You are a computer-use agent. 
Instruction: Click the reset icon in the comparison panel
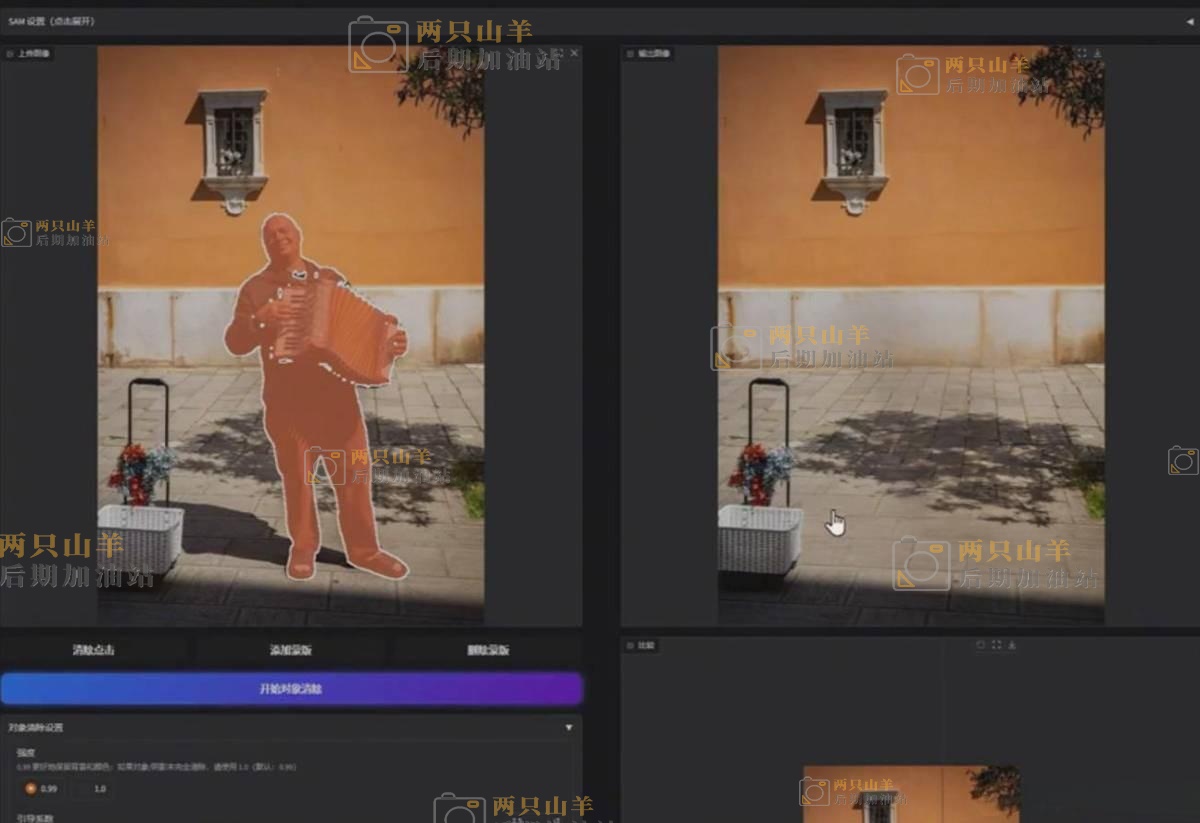(x=980, y=645)
